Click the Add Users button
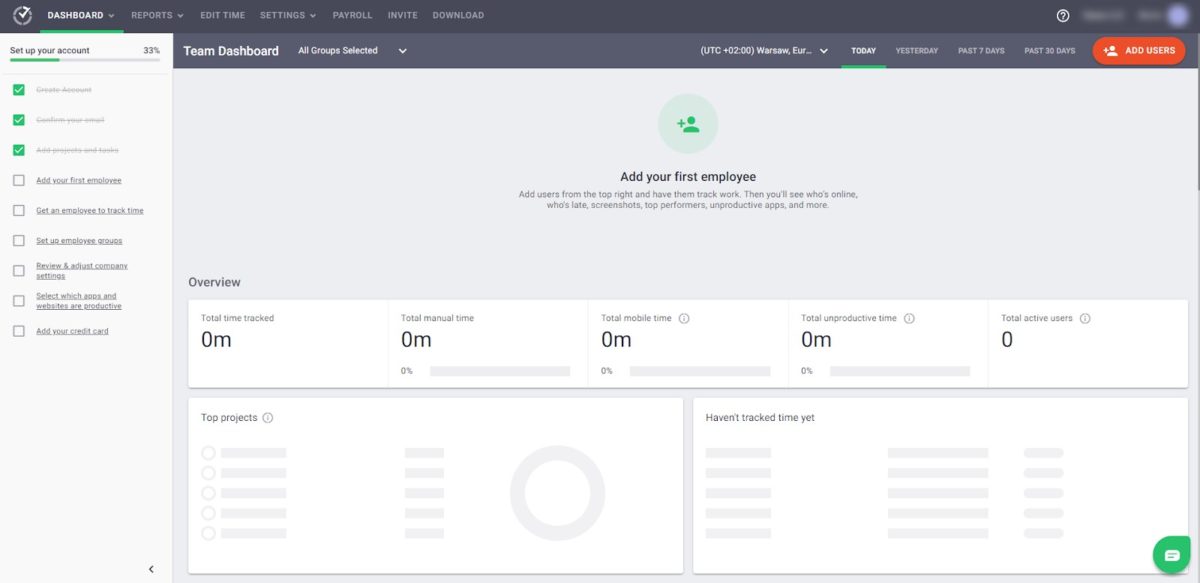1200x583 pixels. (1139, 49)
